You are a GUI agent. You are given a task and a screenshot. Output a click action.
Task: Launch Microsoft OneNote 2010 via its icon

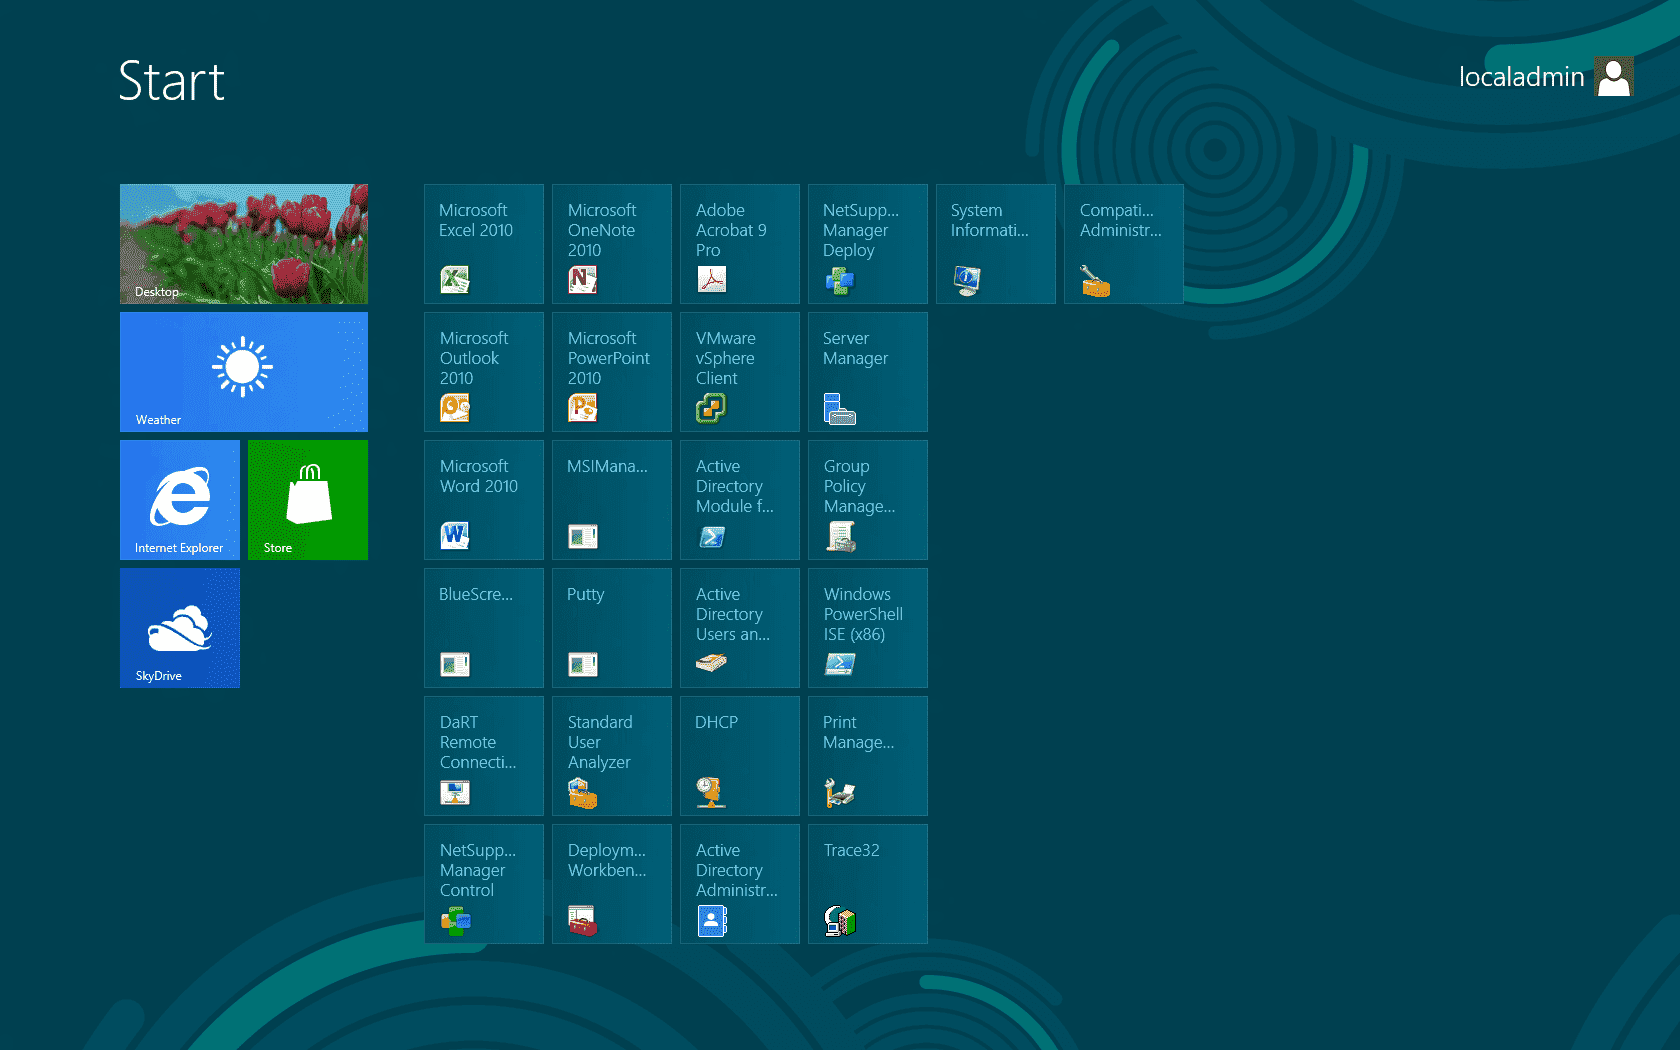[583, 280]
